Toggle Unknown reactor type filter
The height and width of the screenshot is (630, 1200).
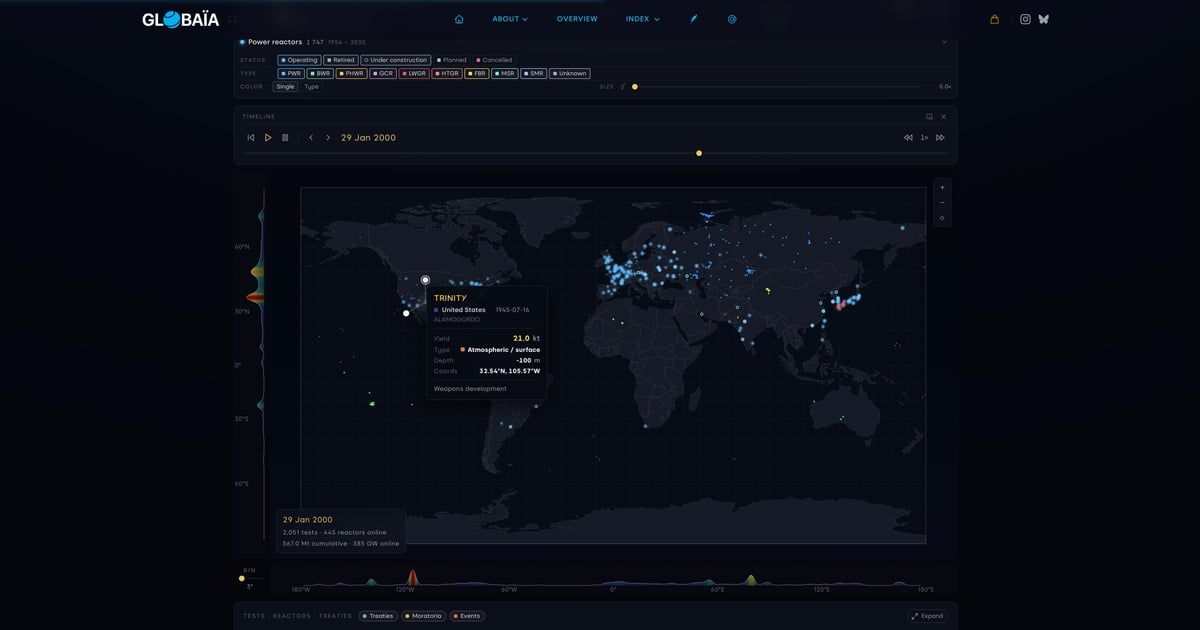[x=570, y=73]
